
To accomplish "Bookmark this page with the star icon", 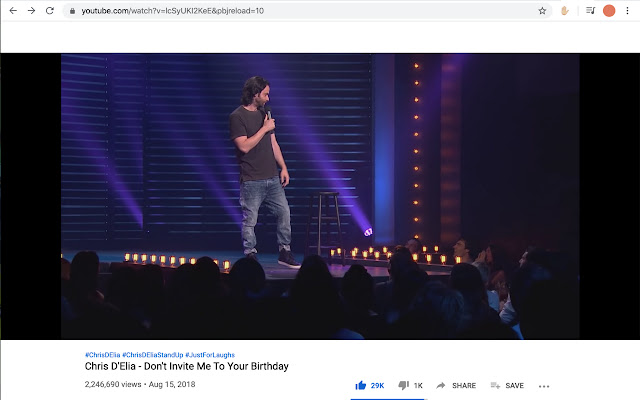I will (x=542, y=10).
